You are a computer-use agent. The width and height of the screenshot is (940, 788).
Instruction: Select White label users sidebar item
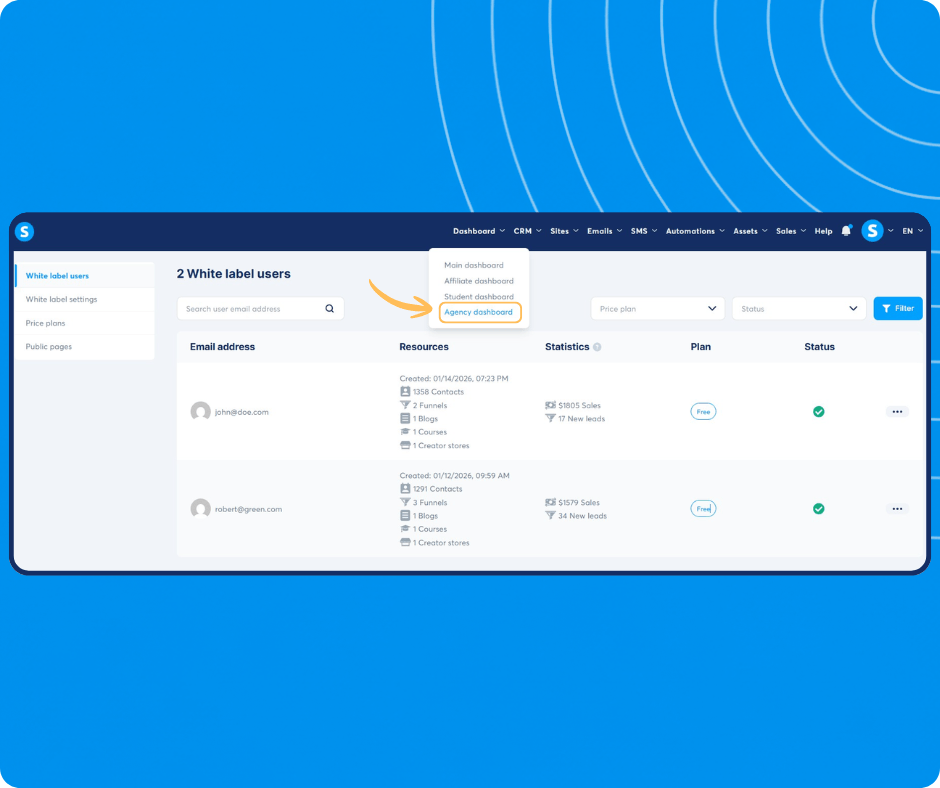[x=57, y=276]
